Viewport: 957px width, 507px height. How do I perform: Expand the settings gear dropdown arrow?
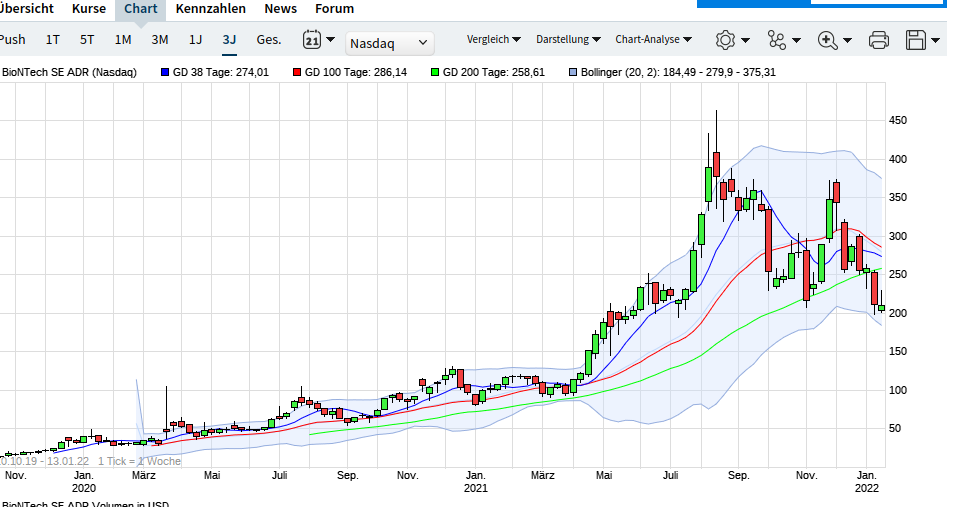click(x=745, y=41)
